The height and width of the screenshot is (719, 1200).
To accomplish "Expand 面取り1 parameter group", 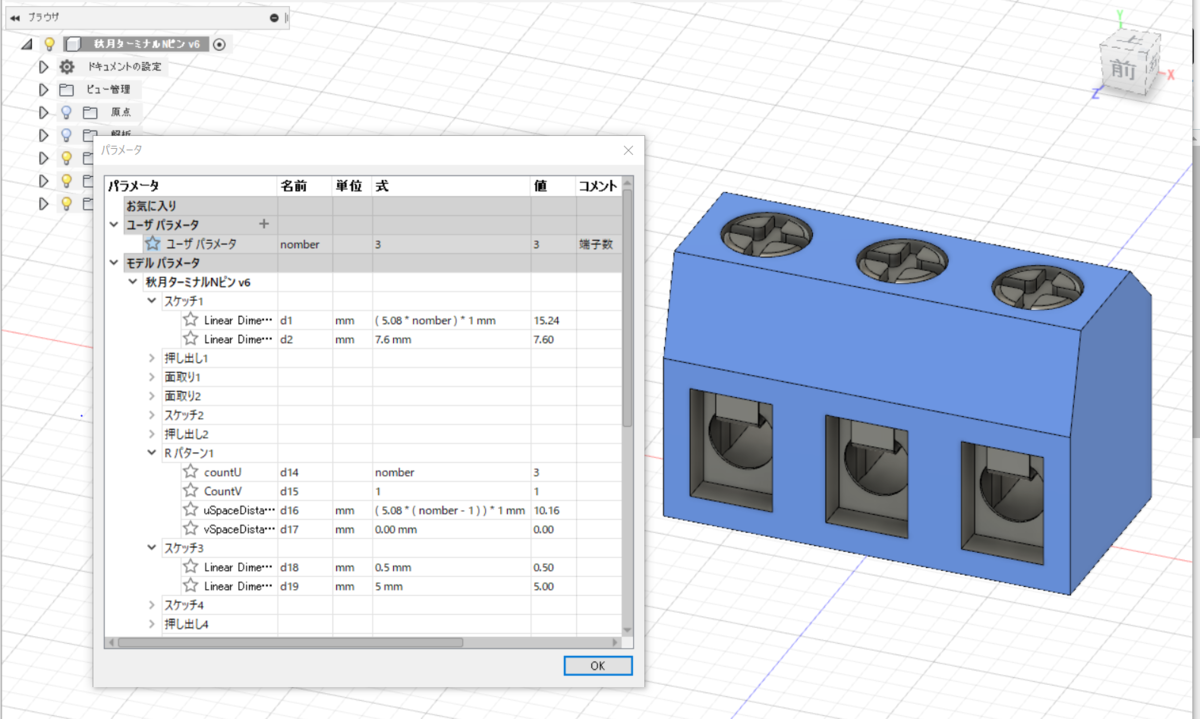I will click(x=152, y=377).
